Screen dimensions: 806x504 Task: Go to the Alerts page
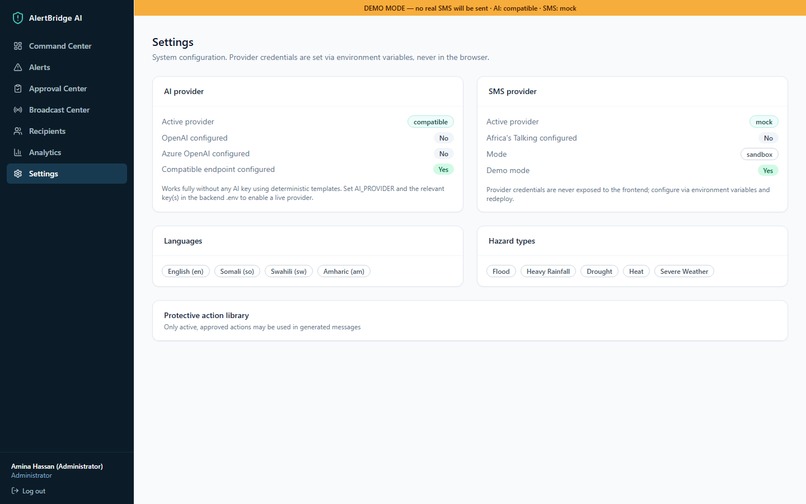click(67, 67)
